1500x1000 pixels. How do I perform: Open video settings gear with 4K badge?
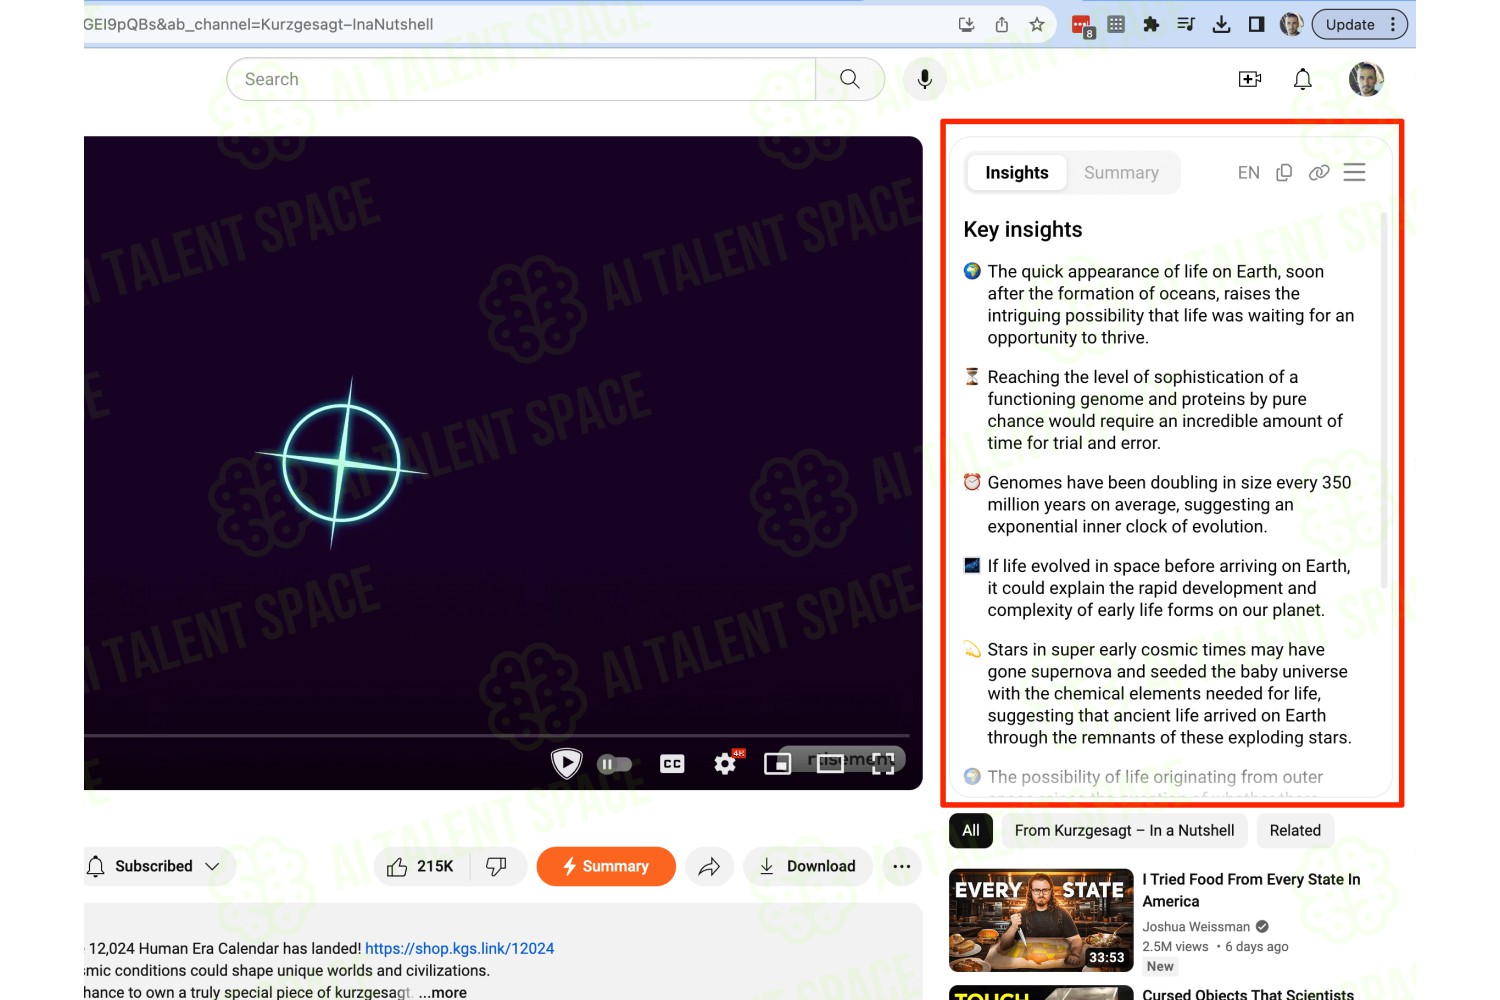tap(726, 763)
